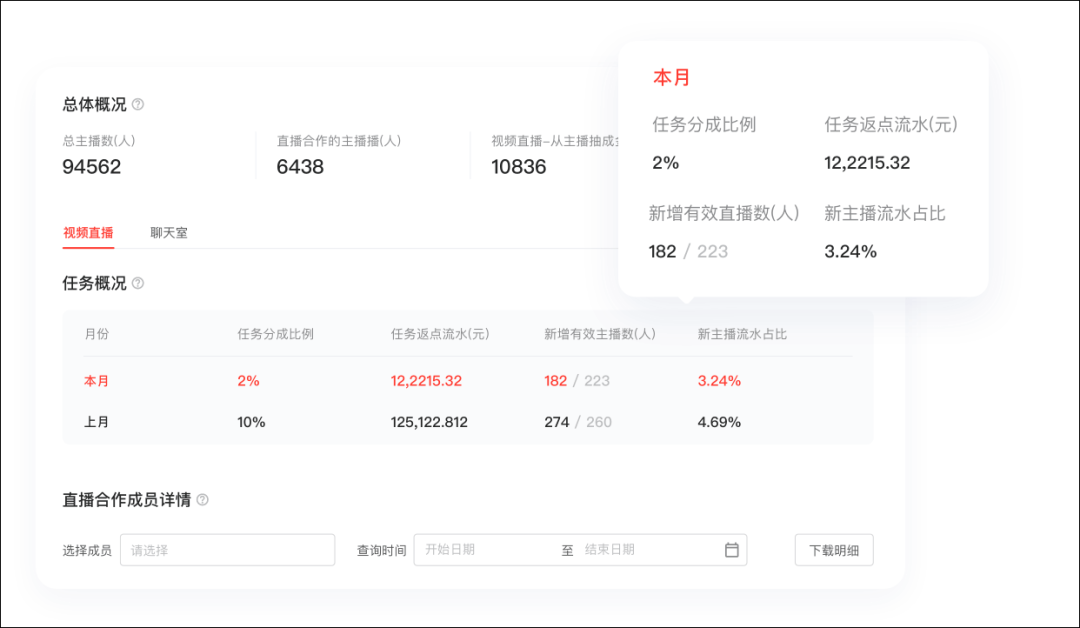Open the calendar icon in the date picker
1080x628 pixels.
pos(729,549)
